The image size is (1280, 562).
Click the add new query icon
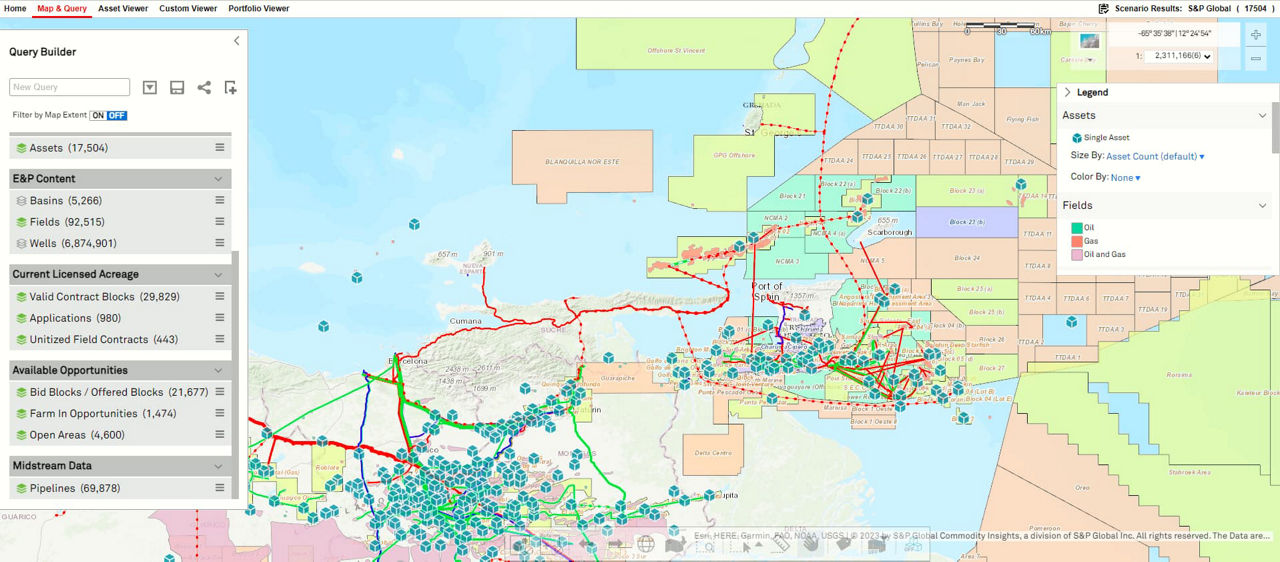pyautogui.click(x=230, y=88)
